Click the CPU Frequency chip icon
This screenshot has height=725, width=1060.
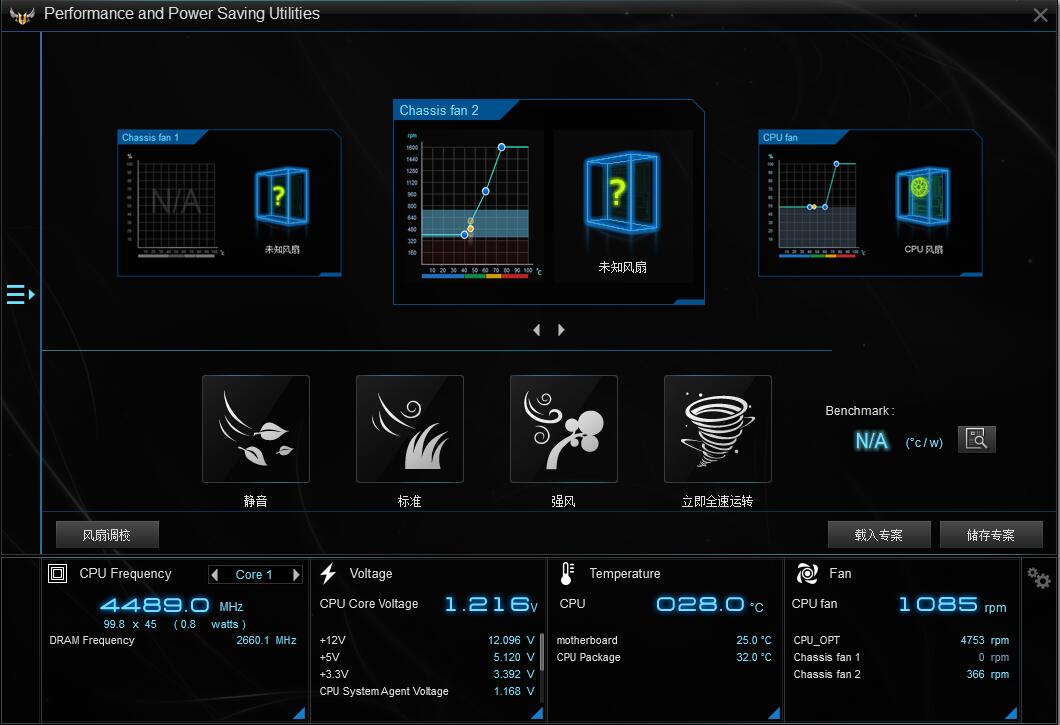click(x=57, y=574)
